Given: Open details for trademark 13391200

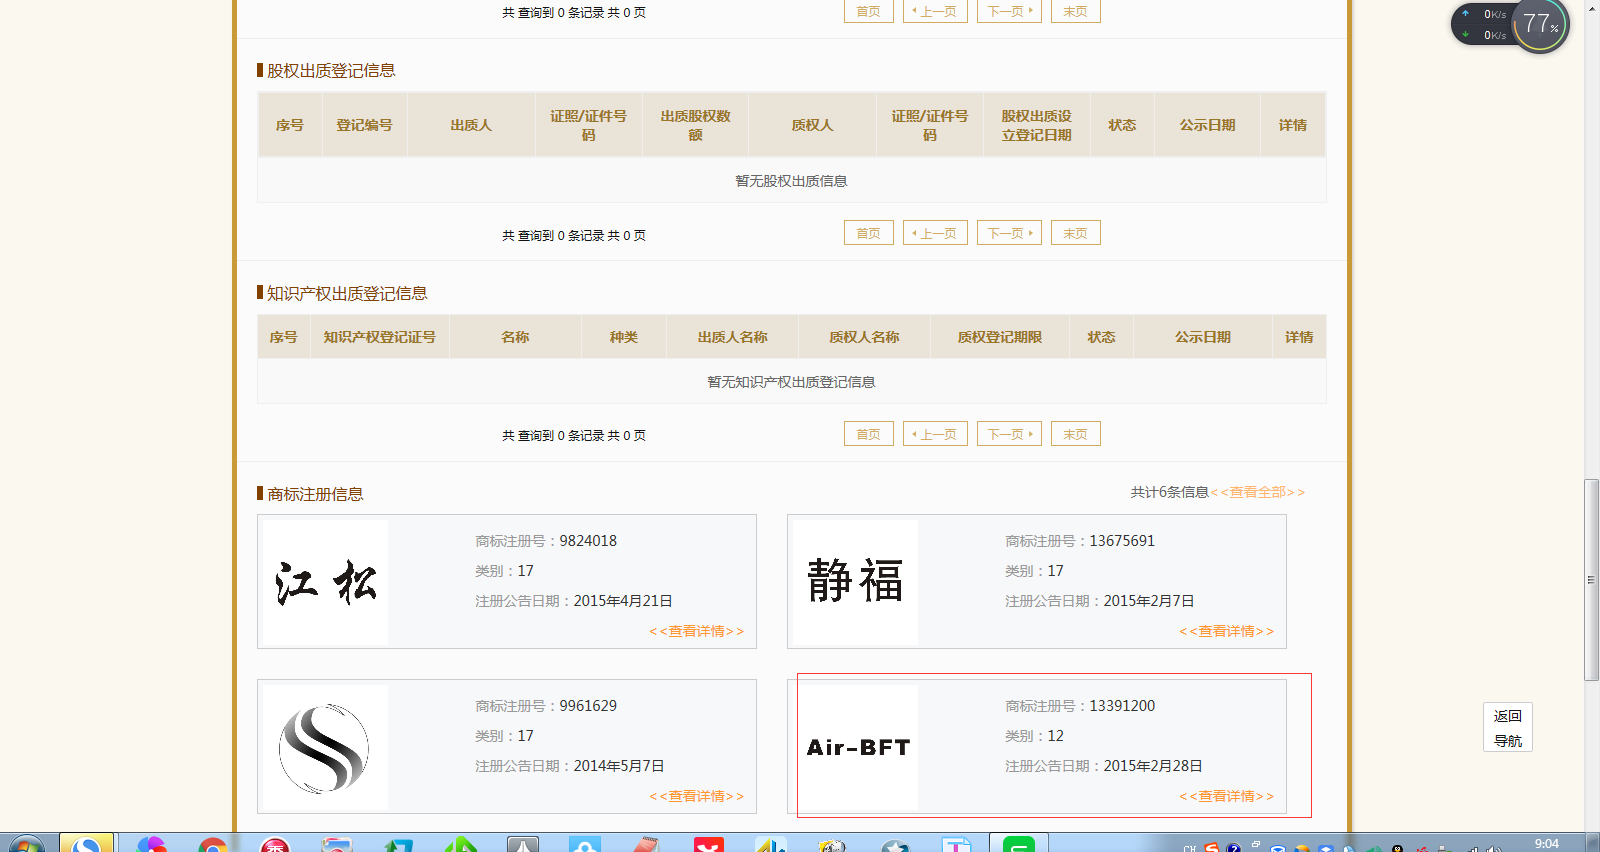Looking at the screenshot, I should click(x=1226, y=796).
